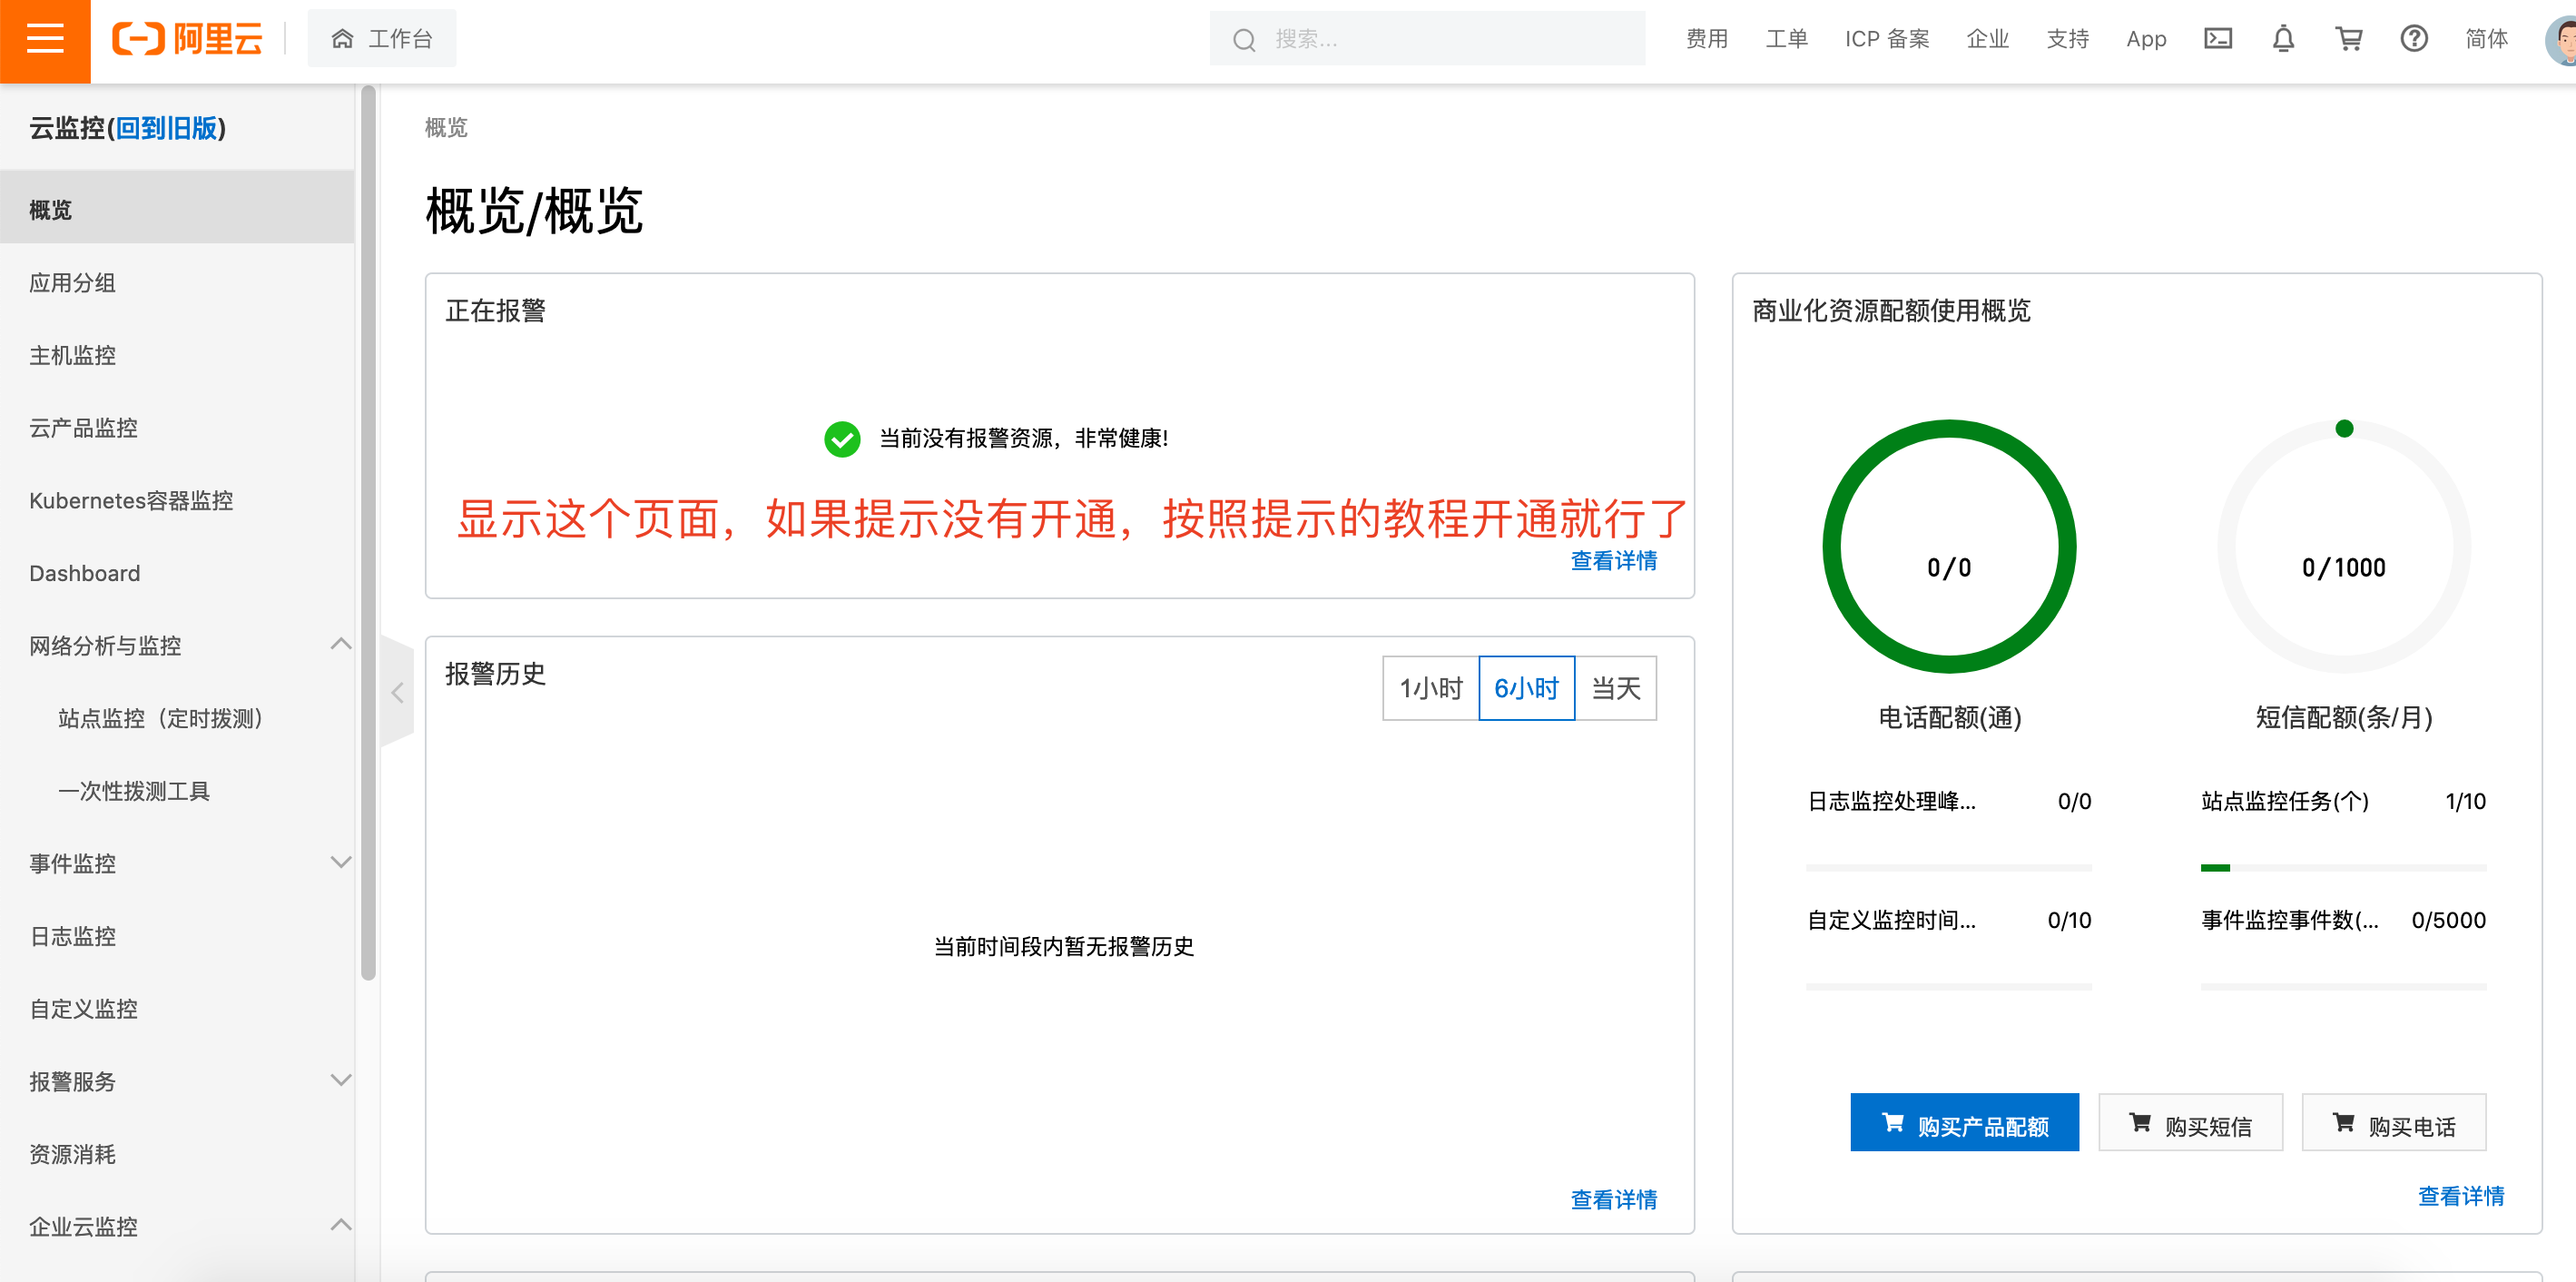Open App in the top navigation

(2146, 39)
